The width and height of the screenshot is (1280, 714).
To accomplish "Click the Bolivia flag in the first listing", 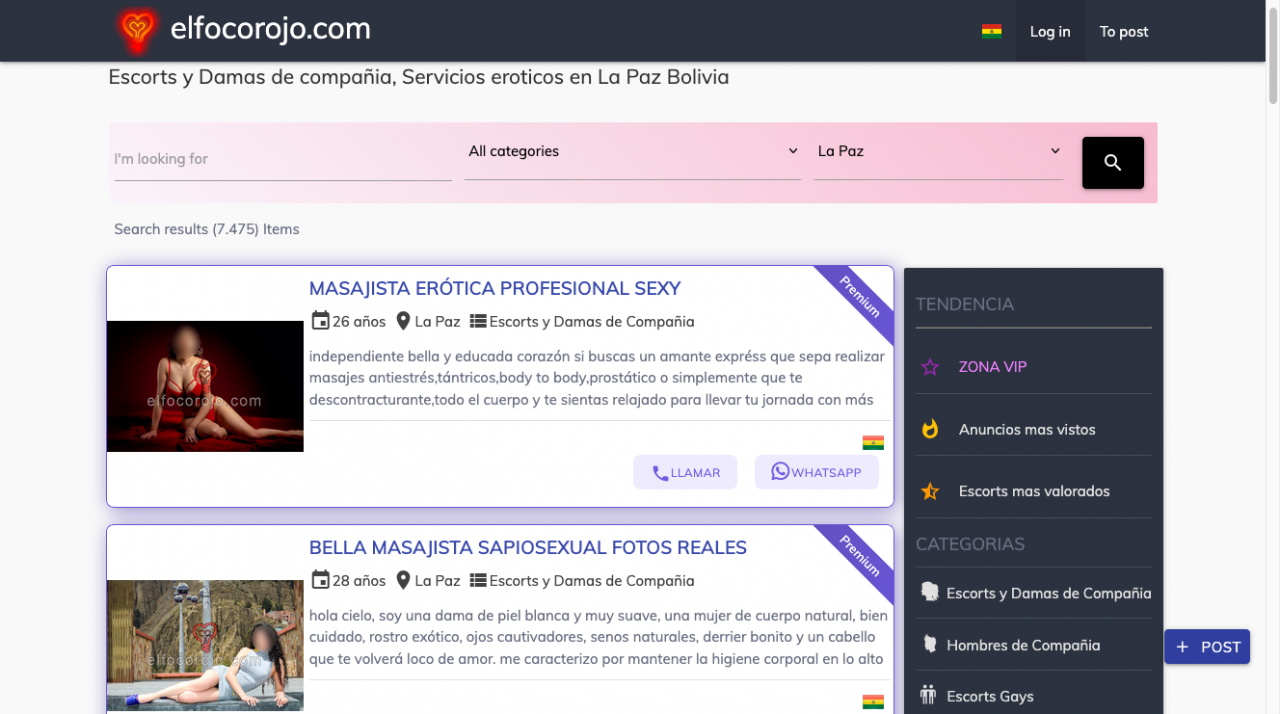I will pyautogui.click(x=873, y=443).
